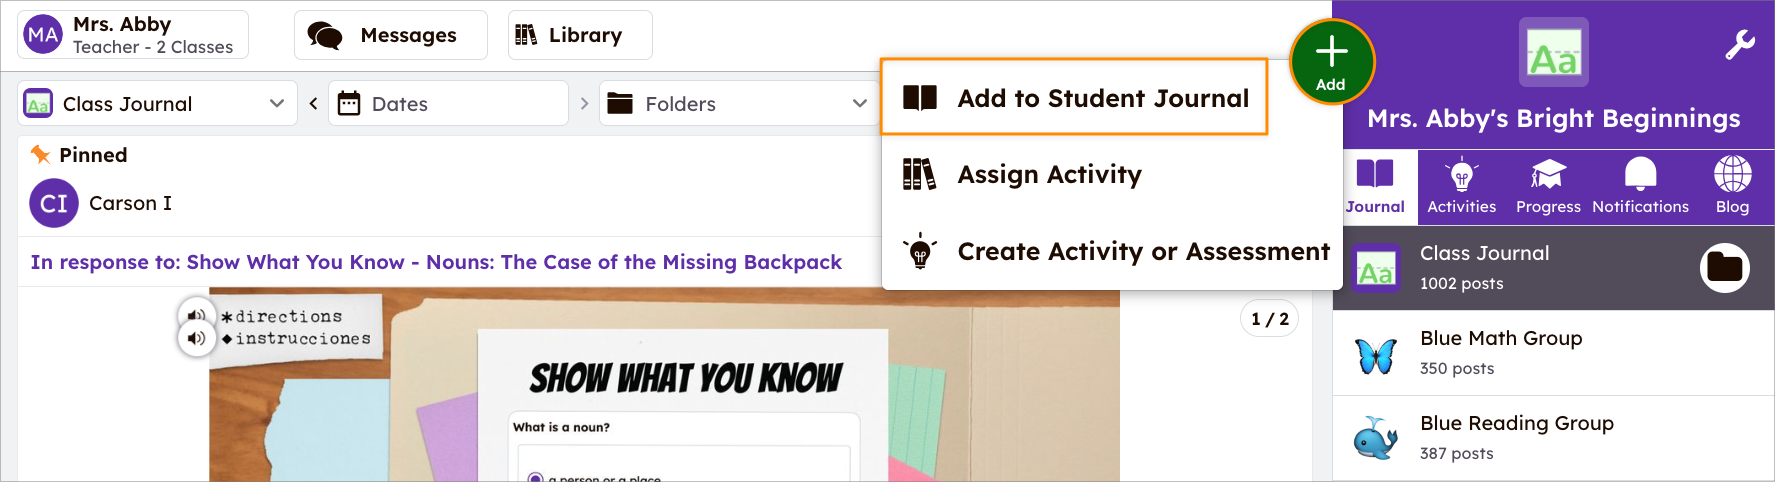Screen dimensions: 1775x482
Task: Play the instrucciones audio speaker icon
Action: (x=196, y=339)
